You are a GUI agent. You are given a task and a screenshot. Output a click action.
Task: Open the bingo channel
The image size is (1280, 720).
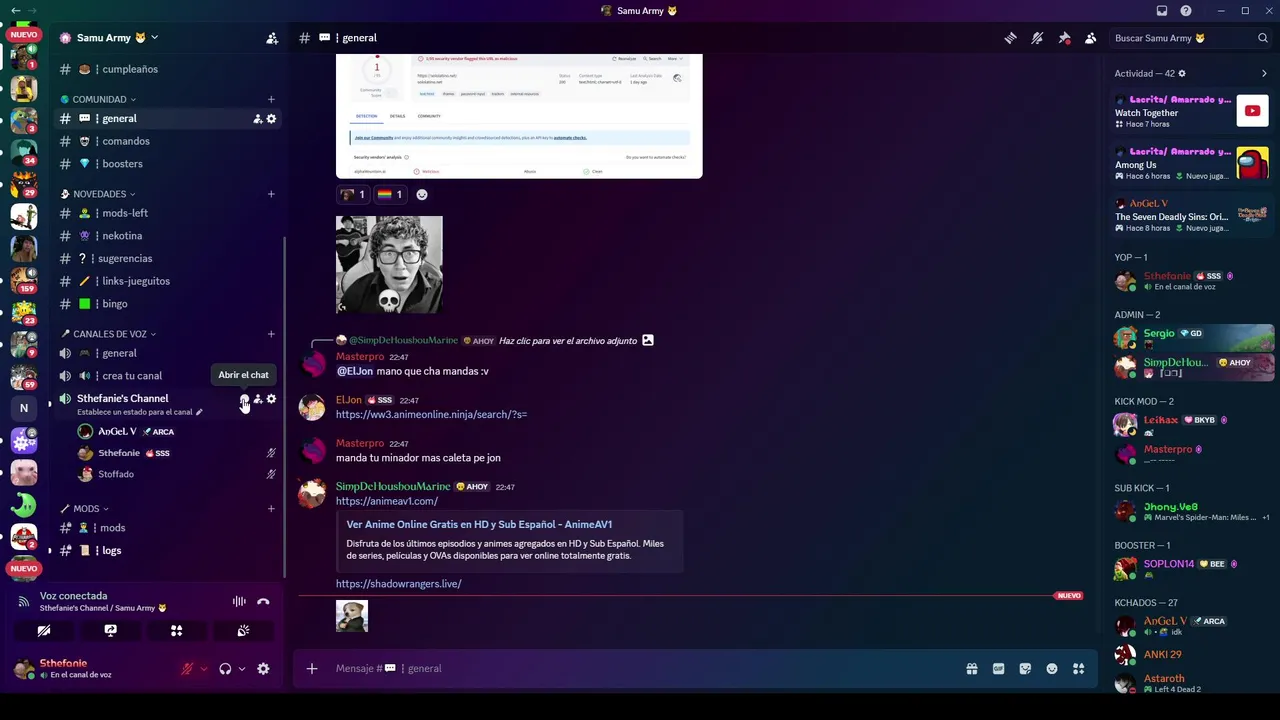(167, 304)
